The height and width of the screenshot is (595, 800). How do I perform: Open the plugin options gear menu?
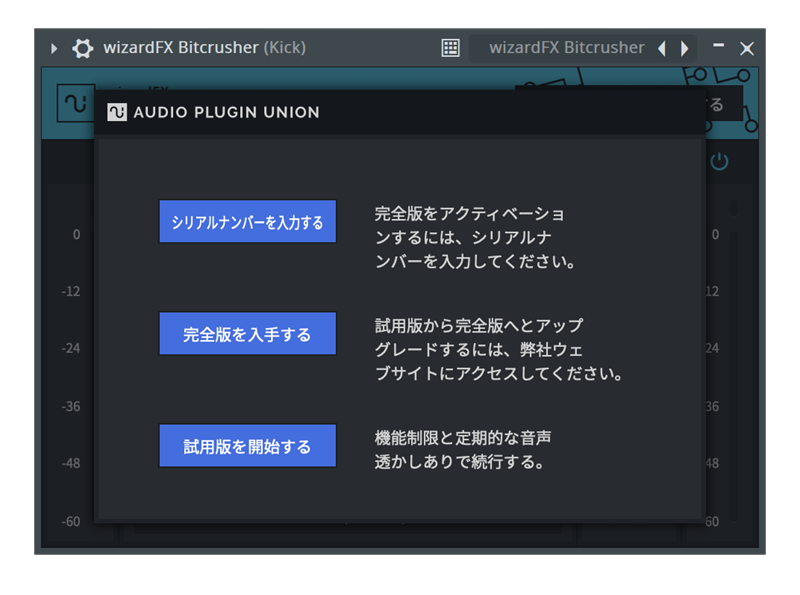tap(83, 48)
